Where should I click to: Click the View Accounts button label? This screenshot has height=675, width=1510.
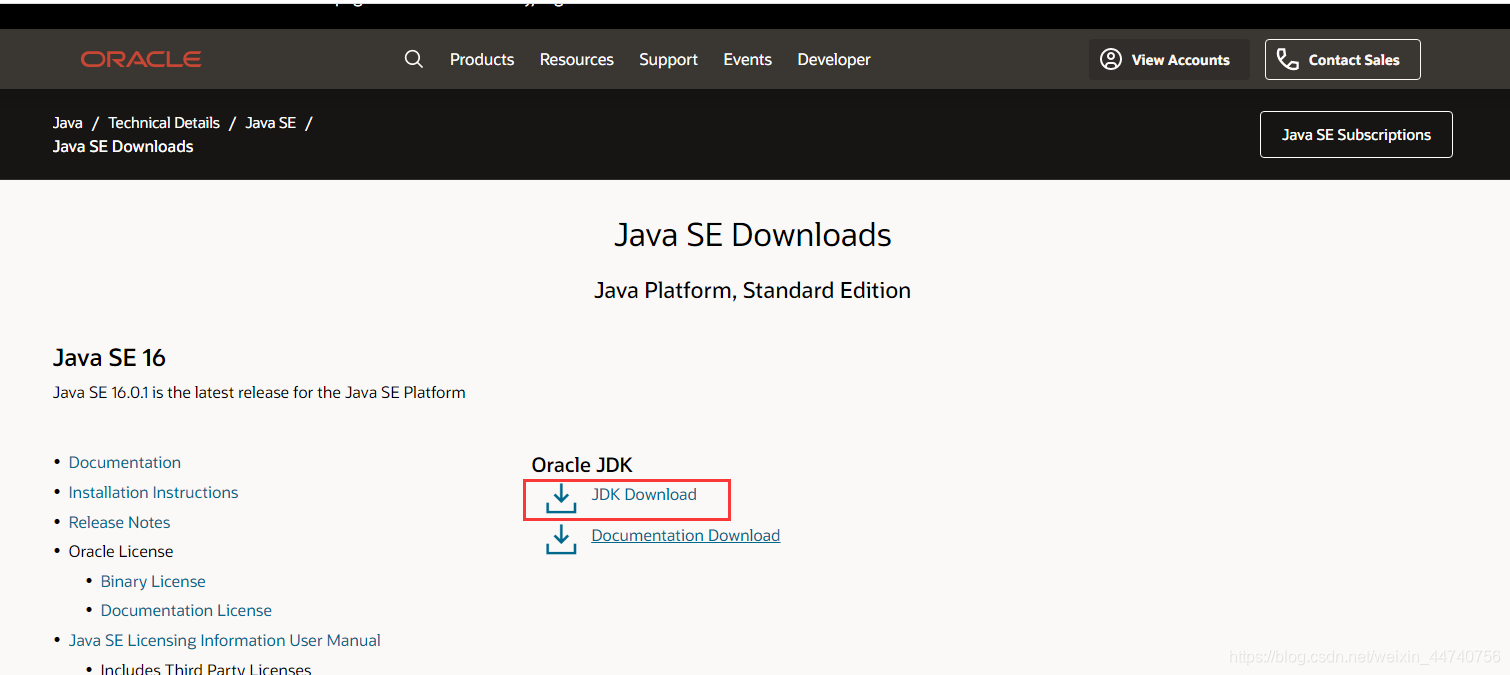pyautogui.click(x=1181, y=60)
